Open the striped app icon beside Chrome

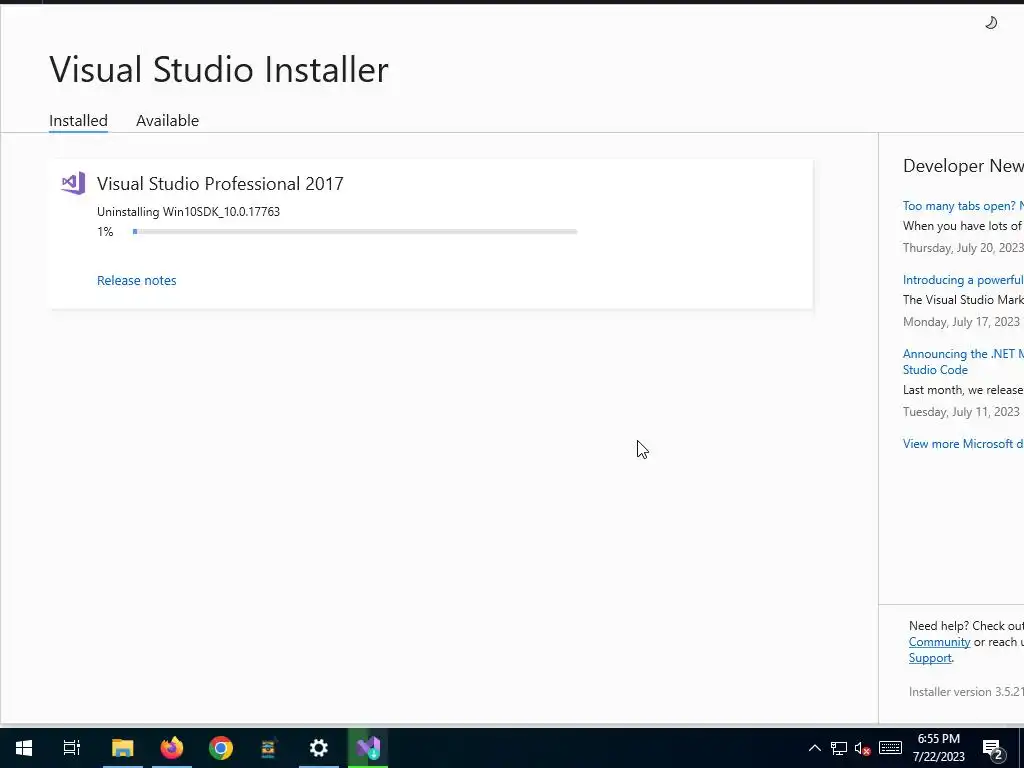[x=269, y=748]
